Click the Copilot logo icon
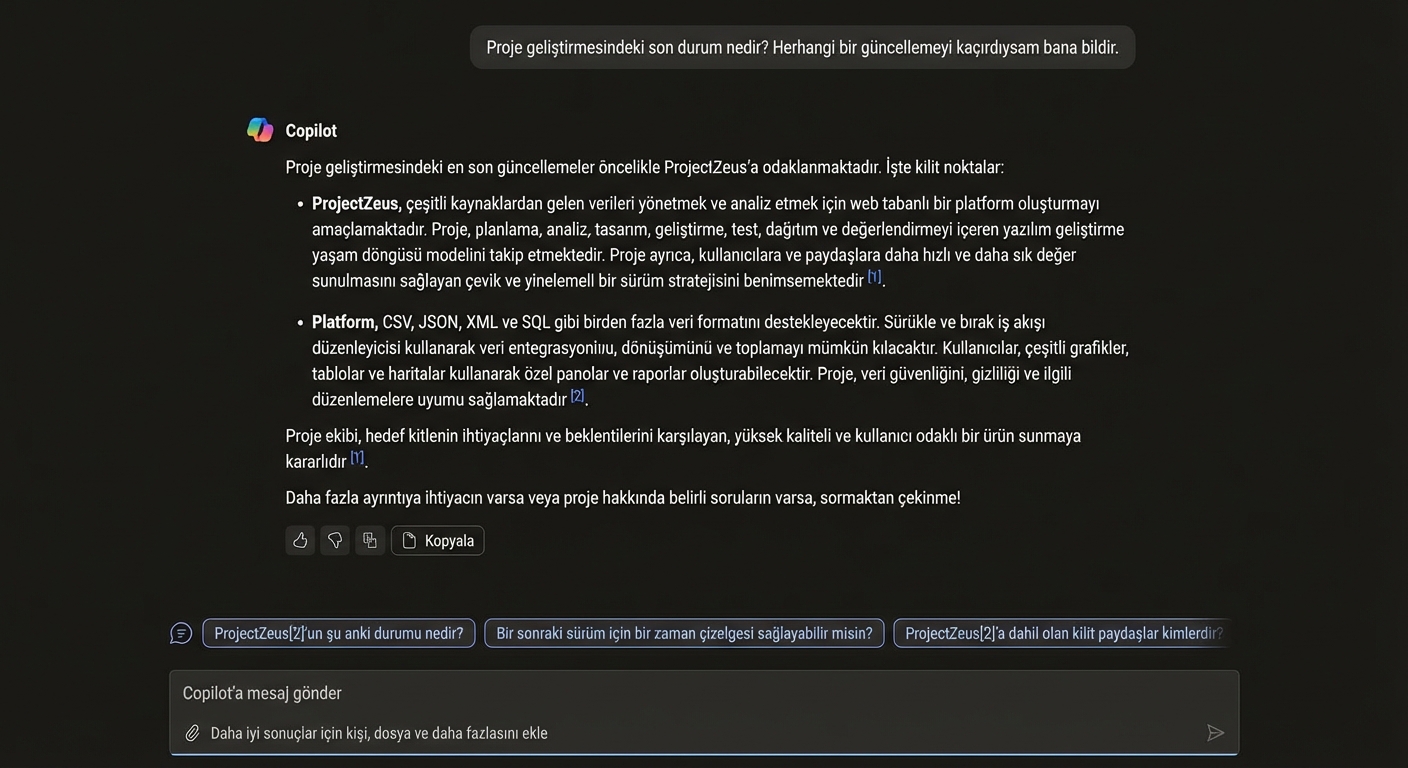This screenshot has height=768, width=1408. pos(260,130)
